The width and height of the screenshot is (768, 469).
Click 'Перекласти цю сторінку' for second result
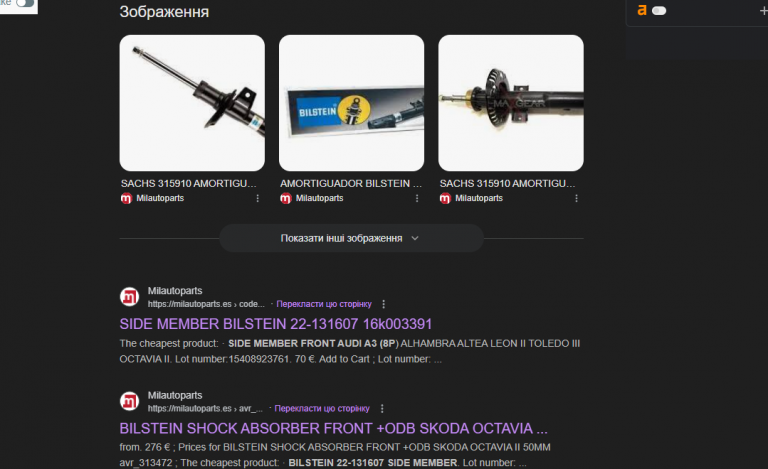click(322, 408)
